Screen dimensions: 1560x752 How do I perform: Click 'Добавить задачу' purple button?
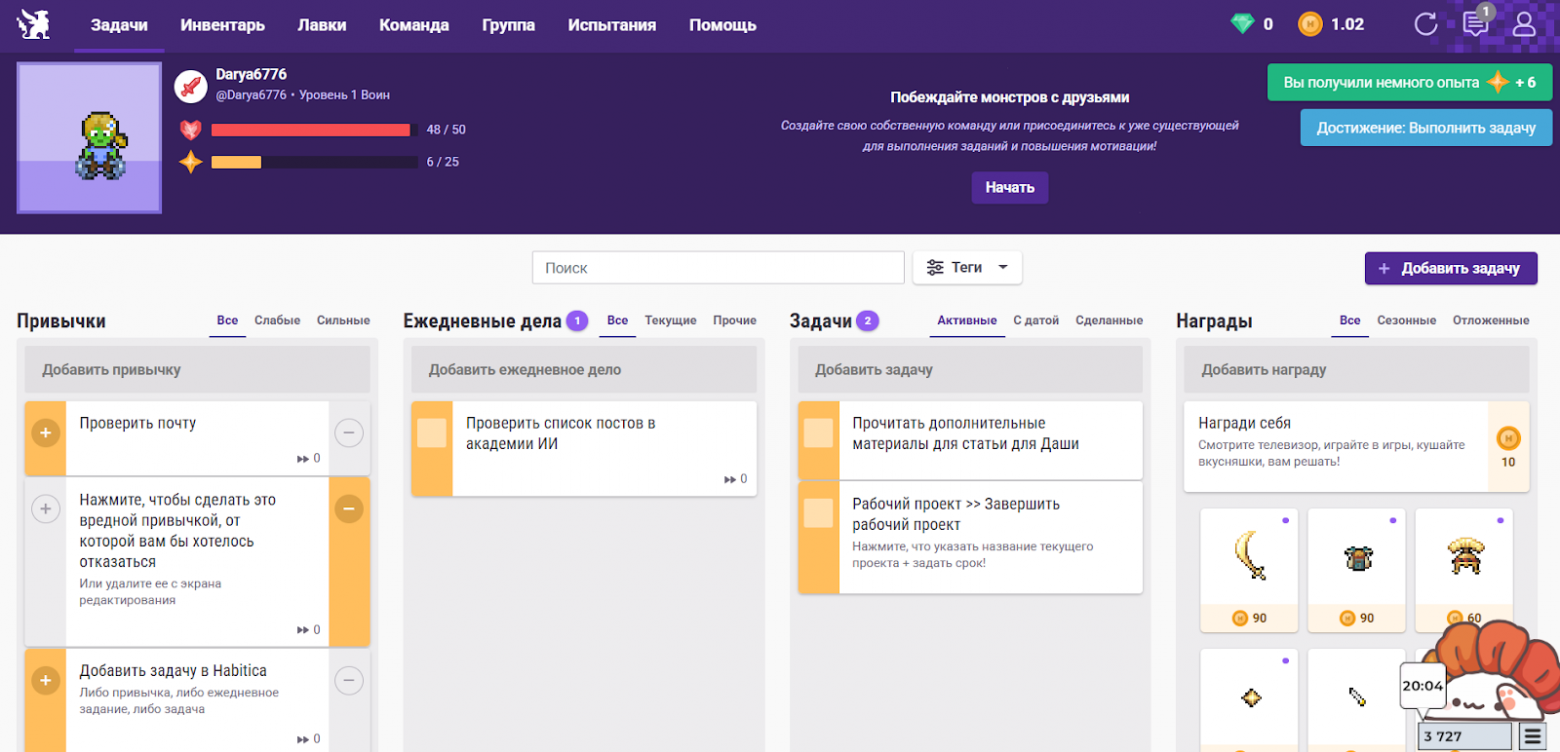(x=1449, y=268)
